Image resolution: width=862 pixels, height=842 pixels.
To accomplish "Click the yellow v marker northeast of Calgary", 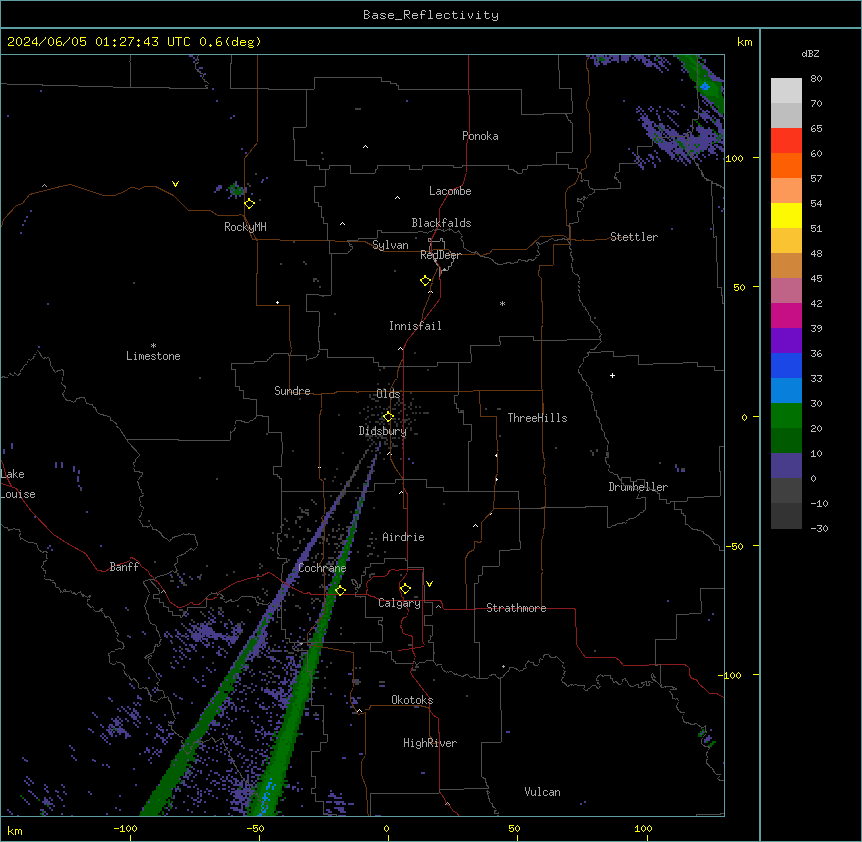I will [x=429, y=584].
